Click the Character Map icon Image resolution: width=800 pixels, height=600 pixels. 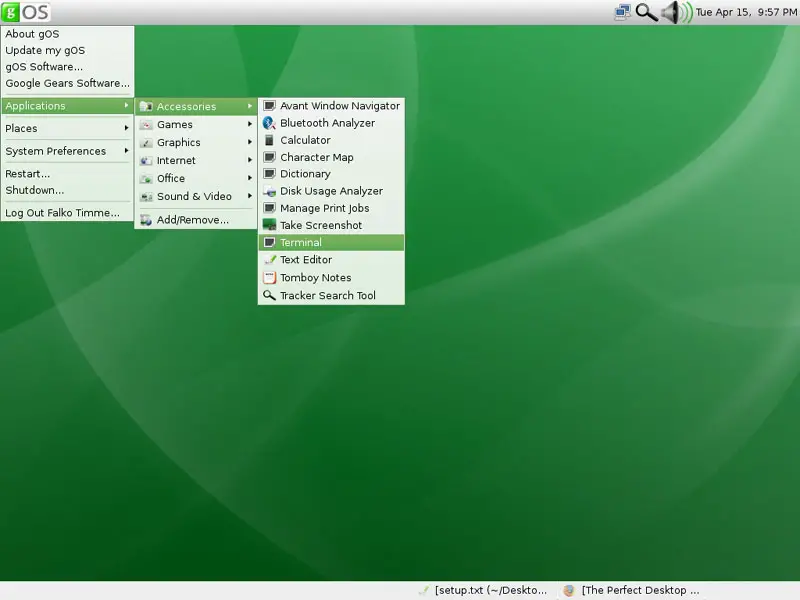pos(269,157)
